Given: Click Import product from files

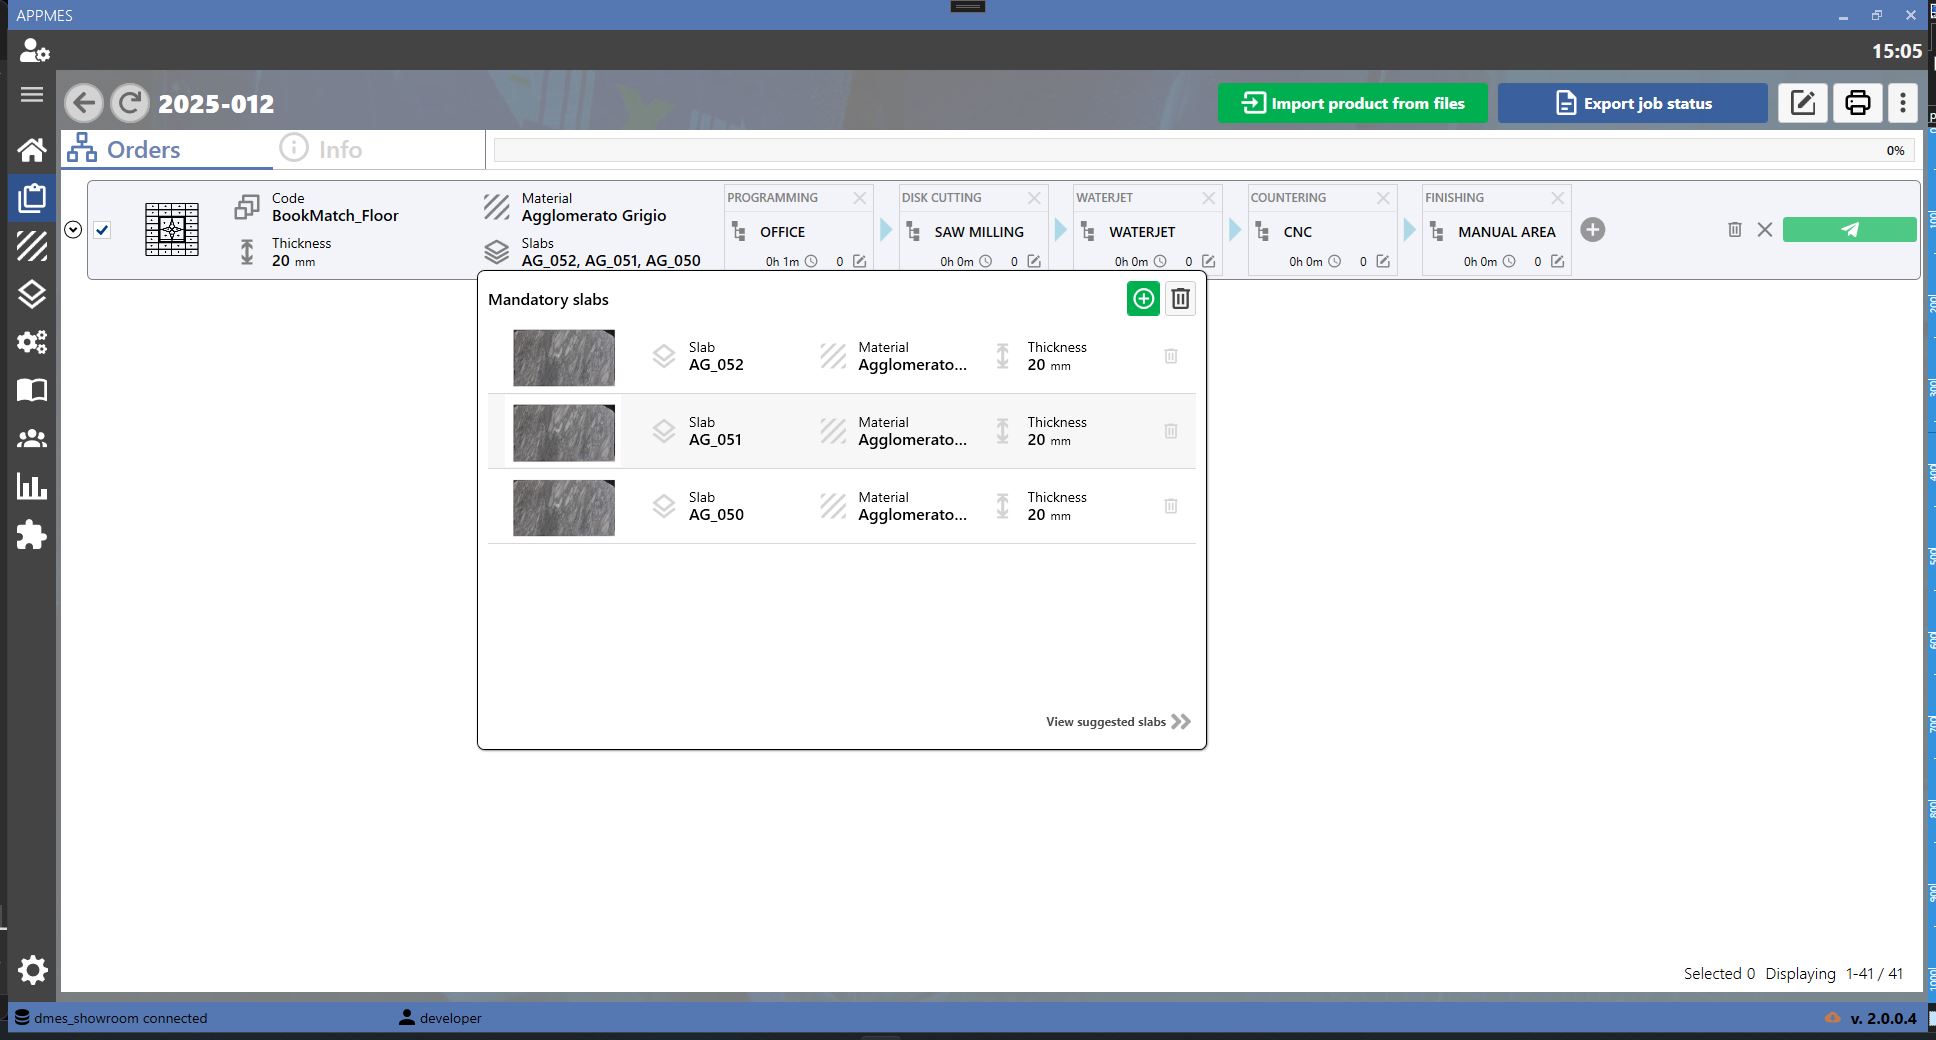Looking at the screenshot, I should point(1352,103).
